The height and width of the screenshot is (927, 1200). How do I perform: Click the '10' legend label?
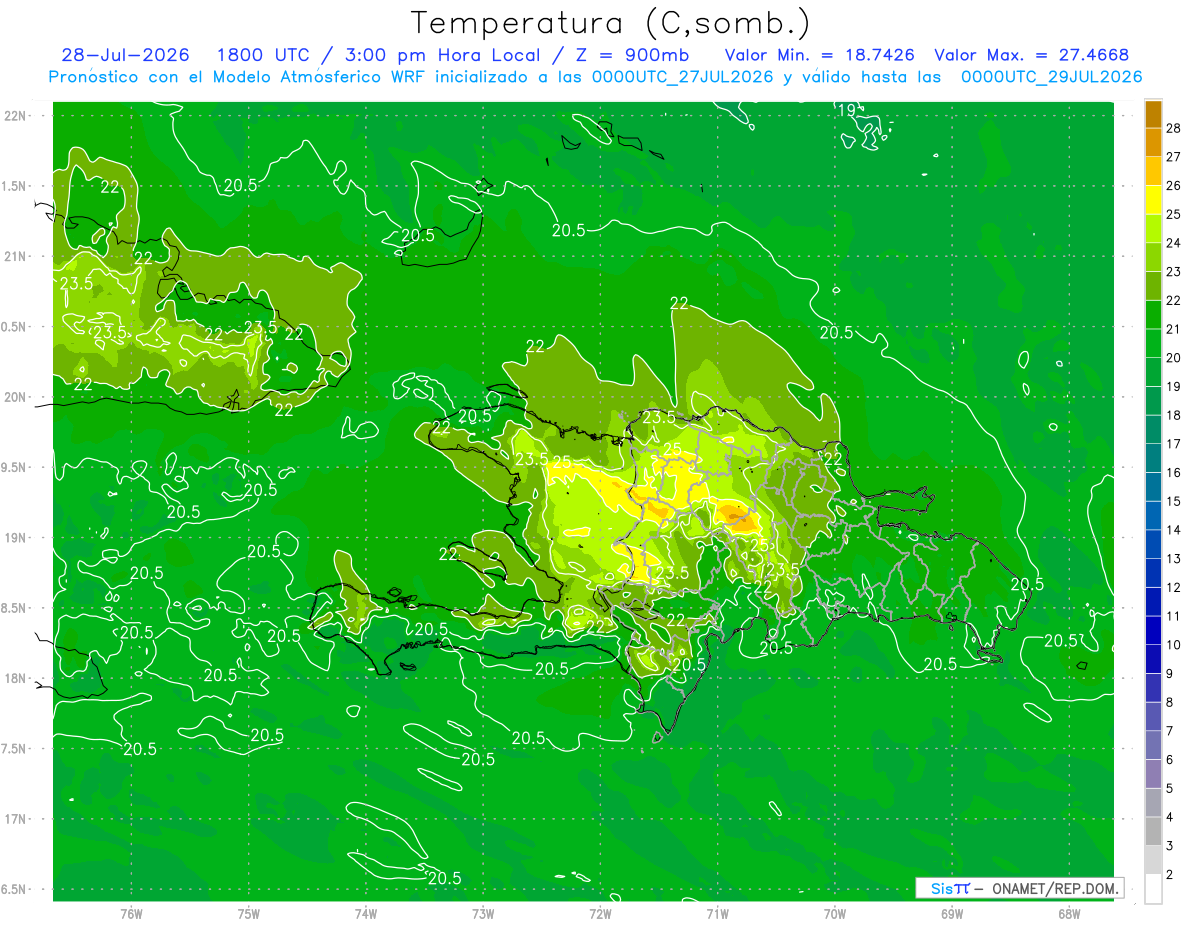click(1173, 644)
